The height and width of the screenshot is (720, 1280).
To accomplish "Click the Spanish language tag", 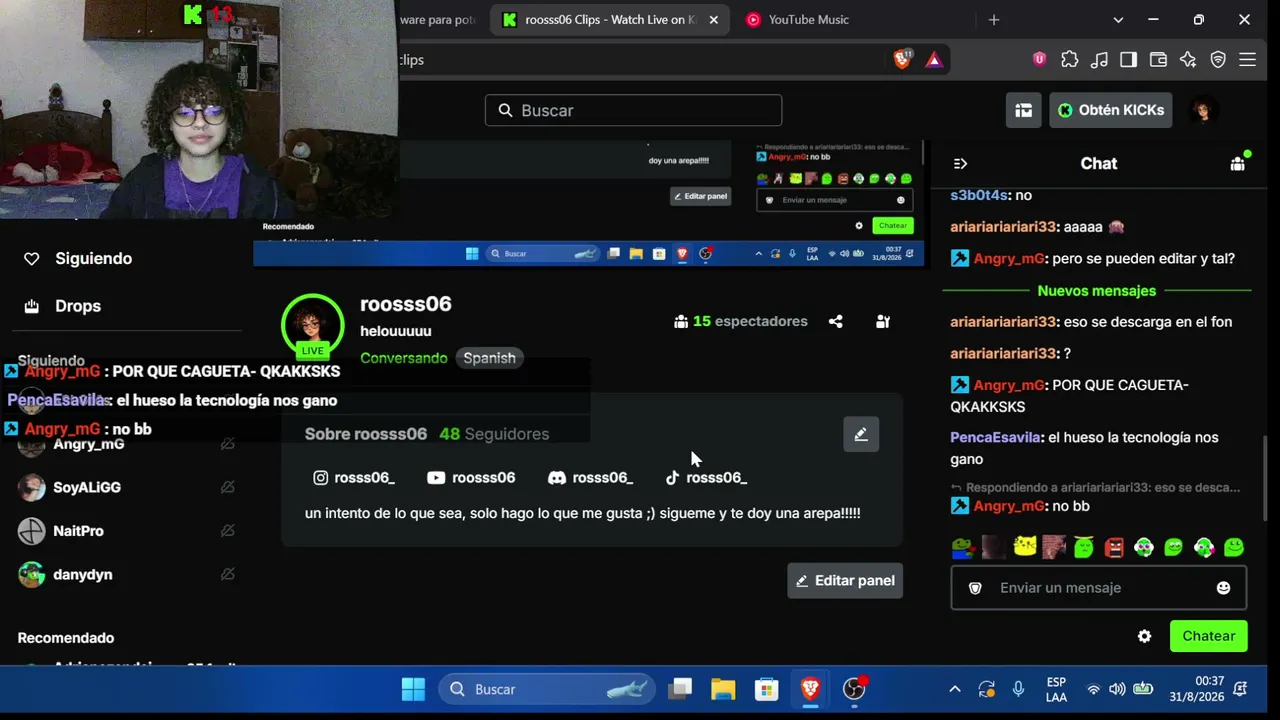I will point(489,358).
